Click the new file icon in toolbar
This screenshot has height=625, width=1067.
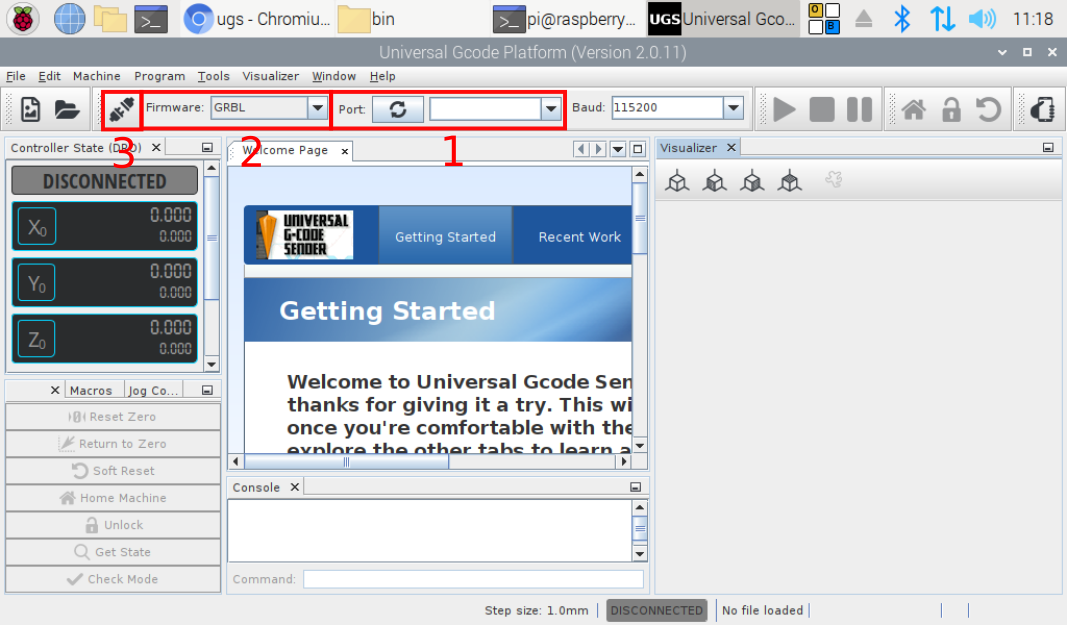pos(31,110)
